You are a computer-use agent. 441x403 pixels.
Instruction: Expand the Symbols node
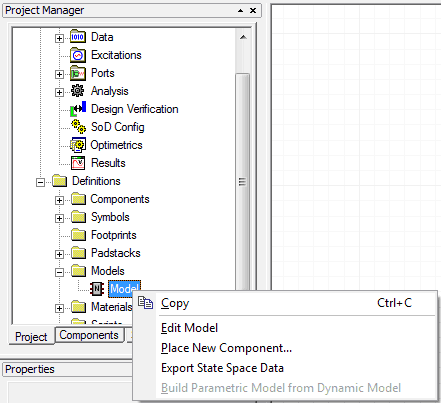tap(59, 218)
